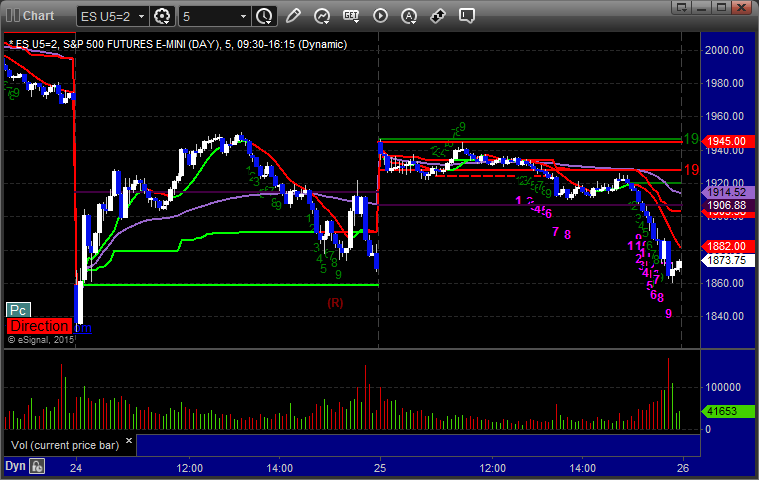Select the 1906.88 price marker
The height and width of the screenshot is (480, 759).
[x=728, y=205]
